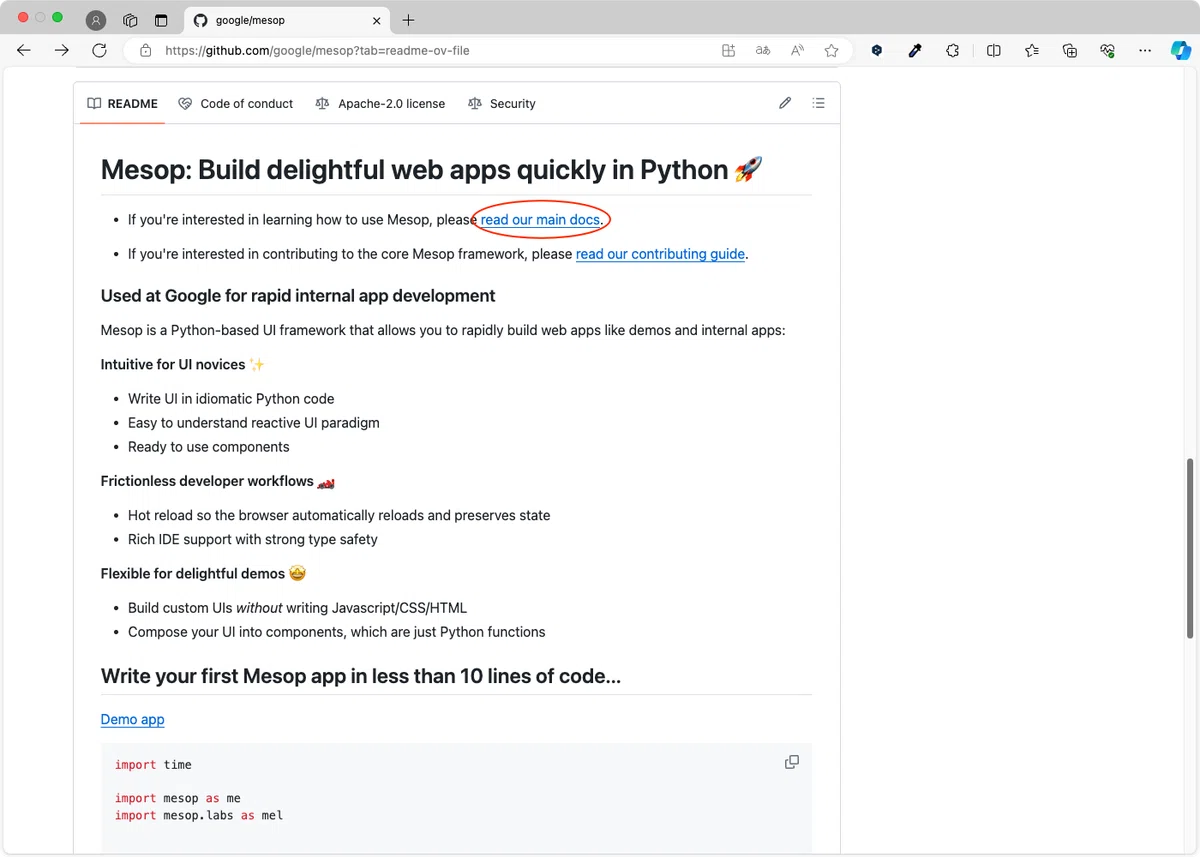Open a new browser tab

click(x=408, y=20)
